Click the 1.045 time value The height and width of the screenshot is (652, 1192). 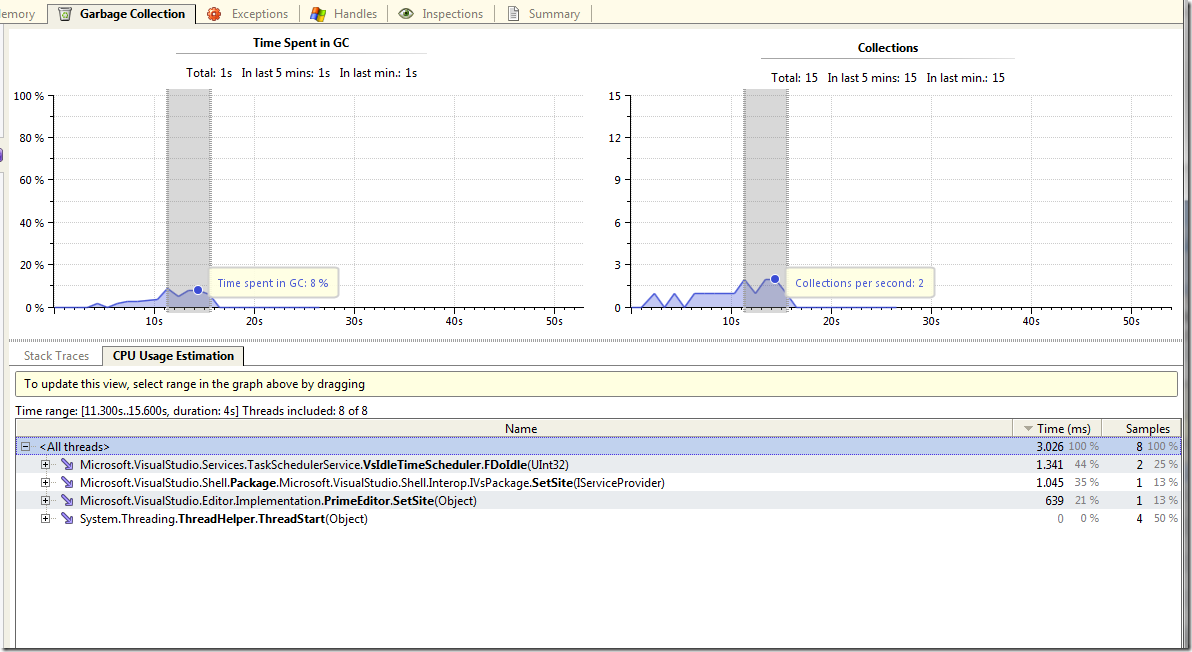[1050, 483]
